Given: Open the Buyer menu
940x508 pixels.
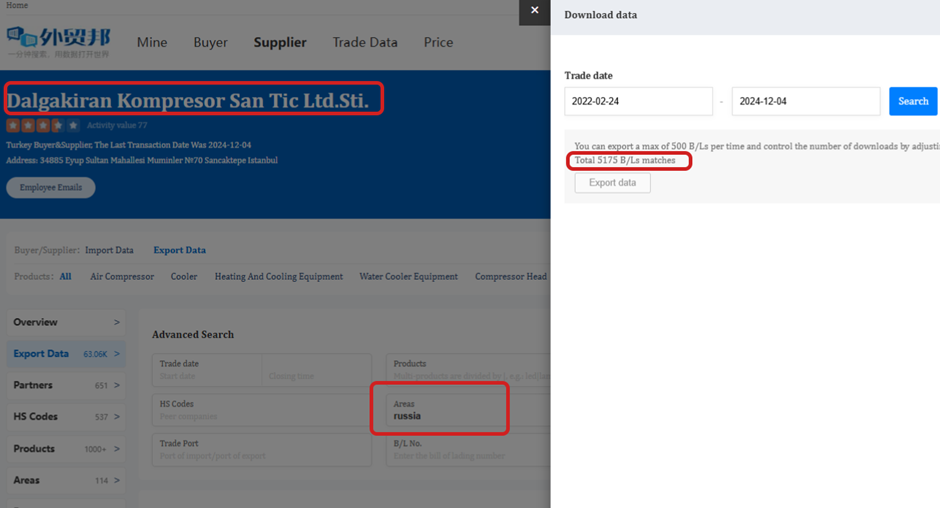Looking at the screenshot, I should pos(210,42).
